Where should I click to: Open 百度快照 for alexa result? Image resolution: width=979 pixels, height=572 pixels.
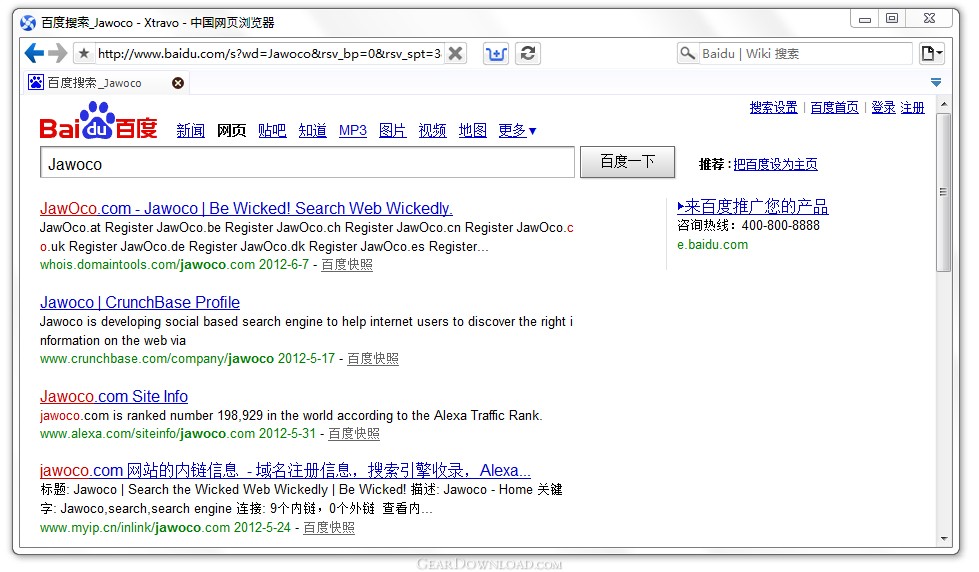click(354, 433)
